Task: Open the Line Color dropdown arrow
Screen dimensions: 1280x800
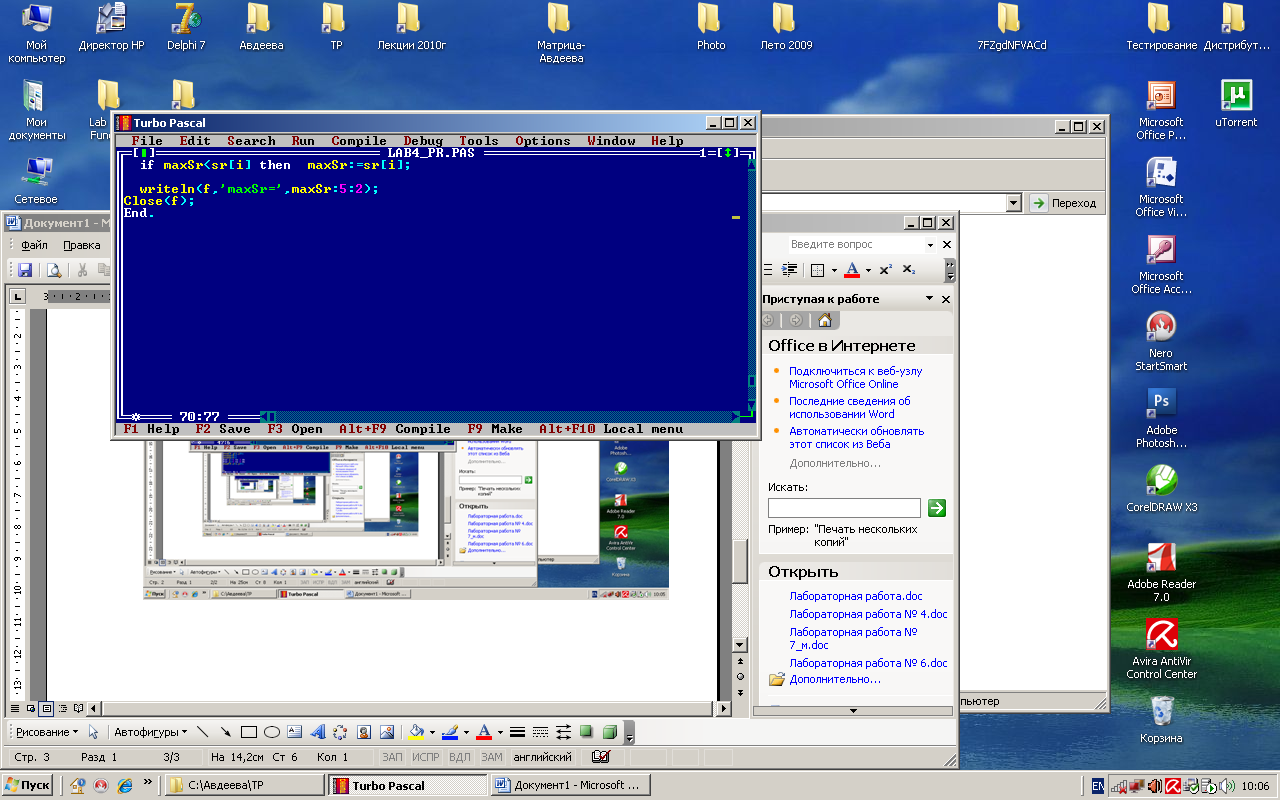Action: (465, 732)
